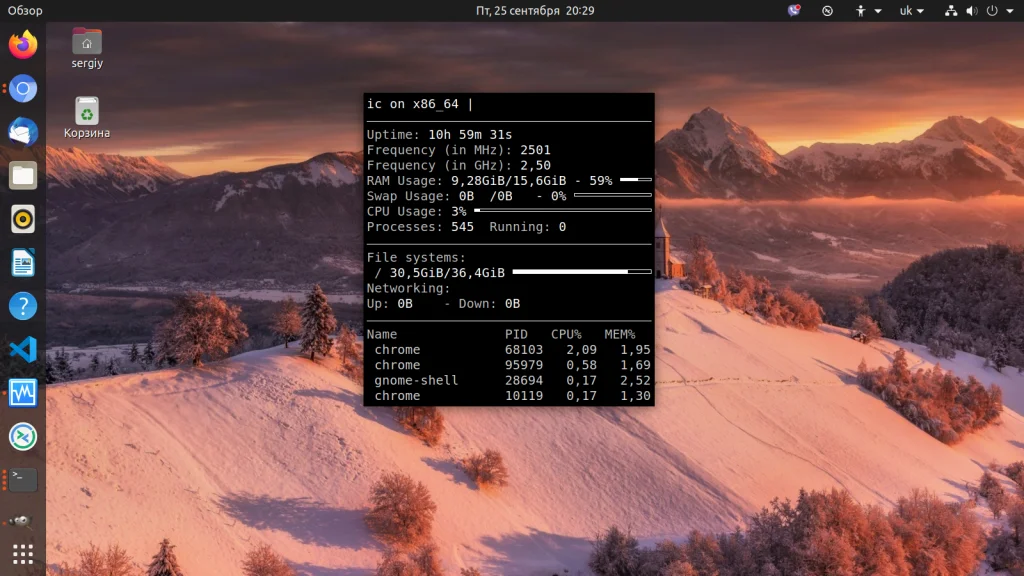
Task: Launch Rhythmbox music player
Action: (x=23, y=219)
